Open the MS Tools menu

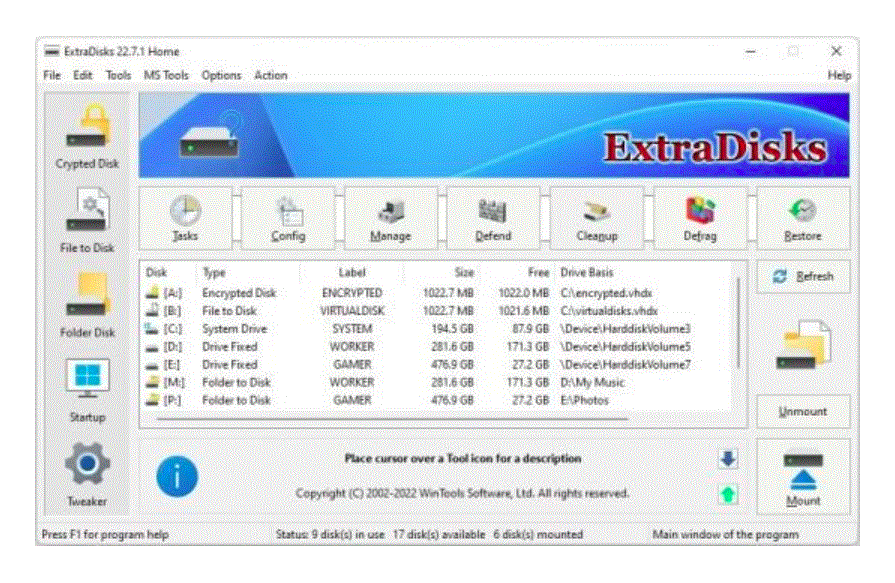pyautogui.click(x=166, y=75)
